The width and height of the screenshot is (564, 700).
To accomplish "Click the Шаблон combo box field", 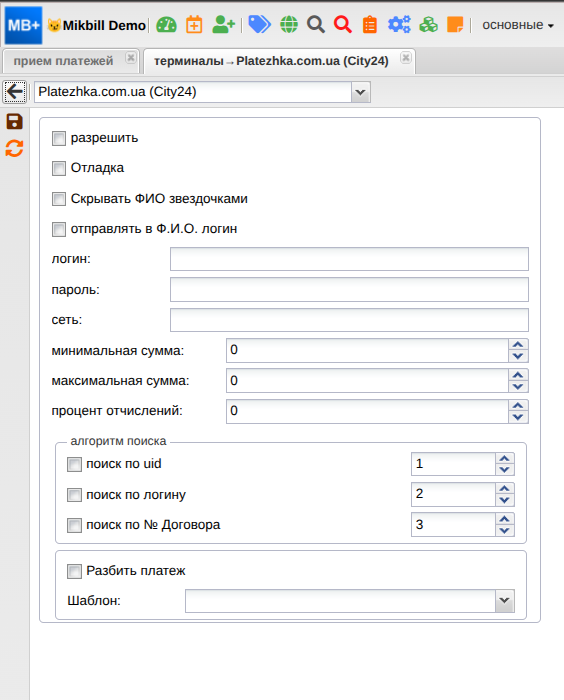I will 340,601.
